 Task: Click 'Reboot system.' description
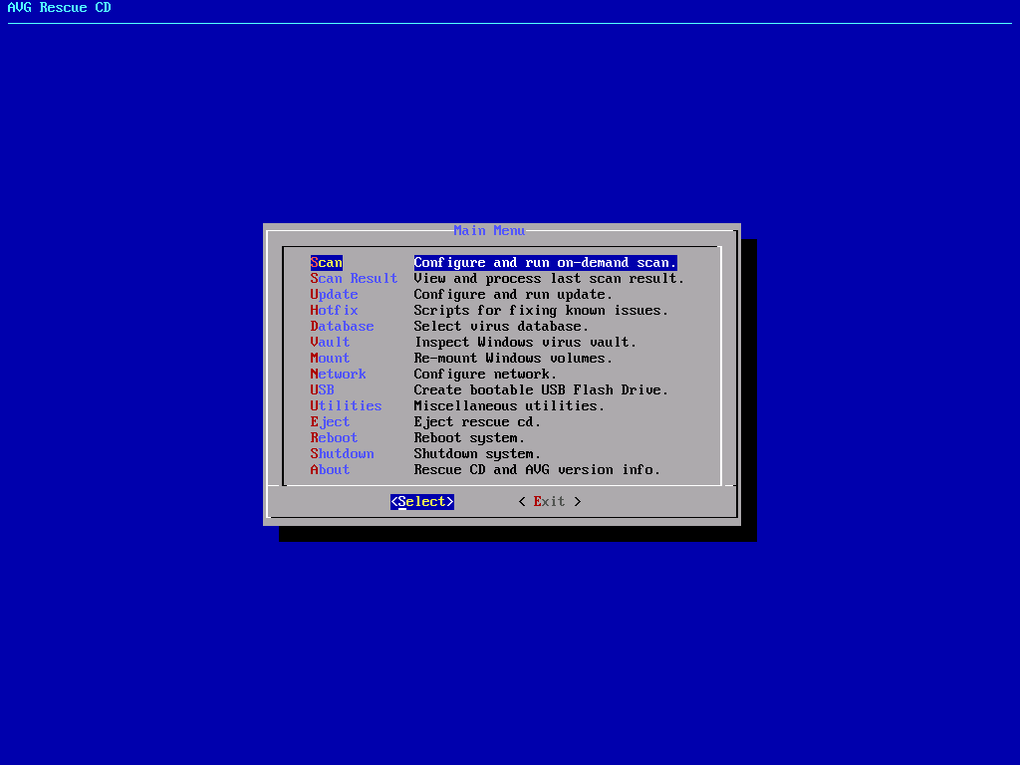pyautogui.click(x=470, y=438)
